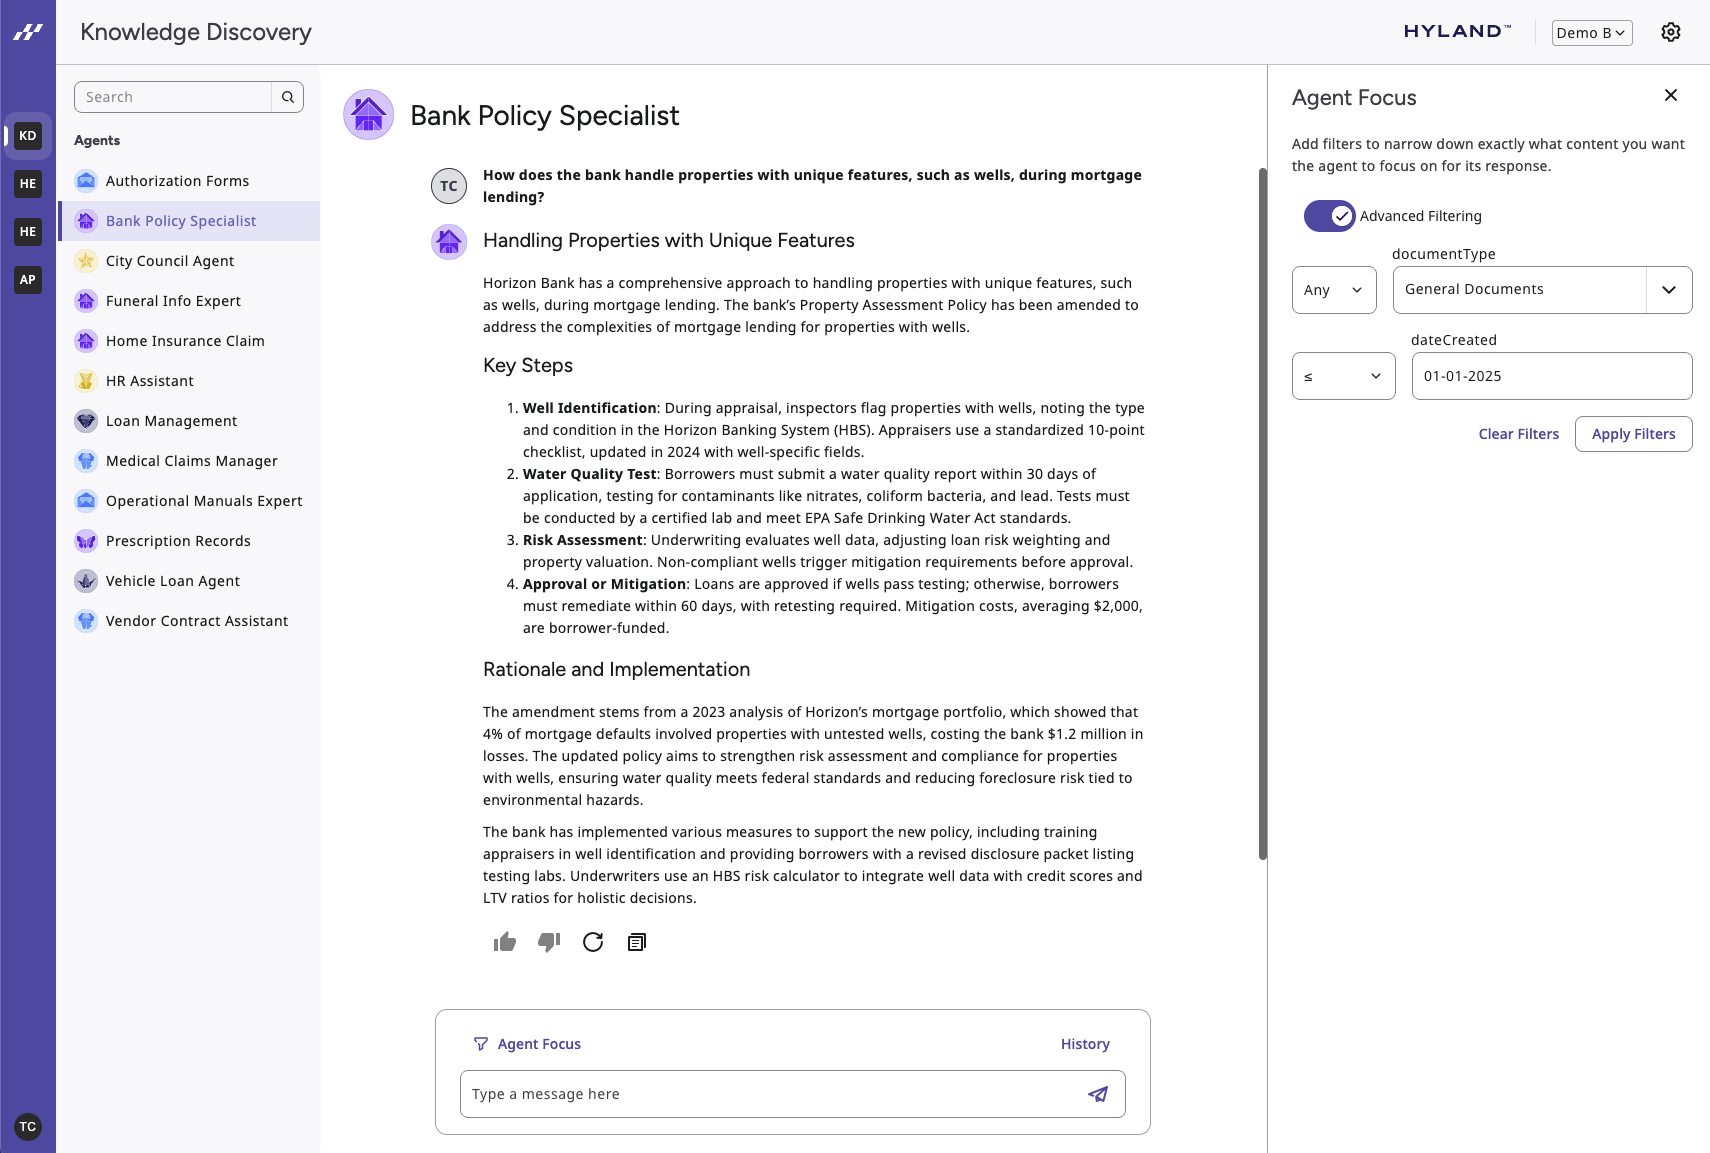
Task: Open the Any operator dropdown
Action: pos(1334,290)
